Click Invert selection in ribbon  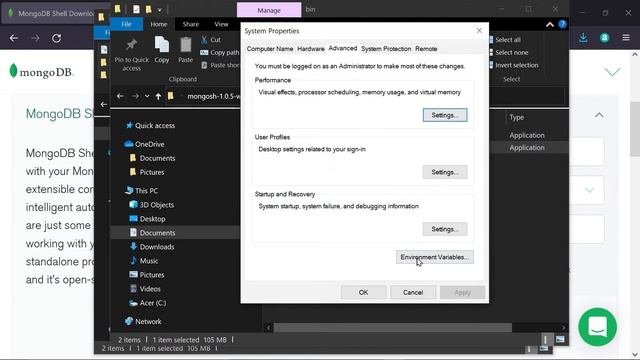click(x=513, y=65)
